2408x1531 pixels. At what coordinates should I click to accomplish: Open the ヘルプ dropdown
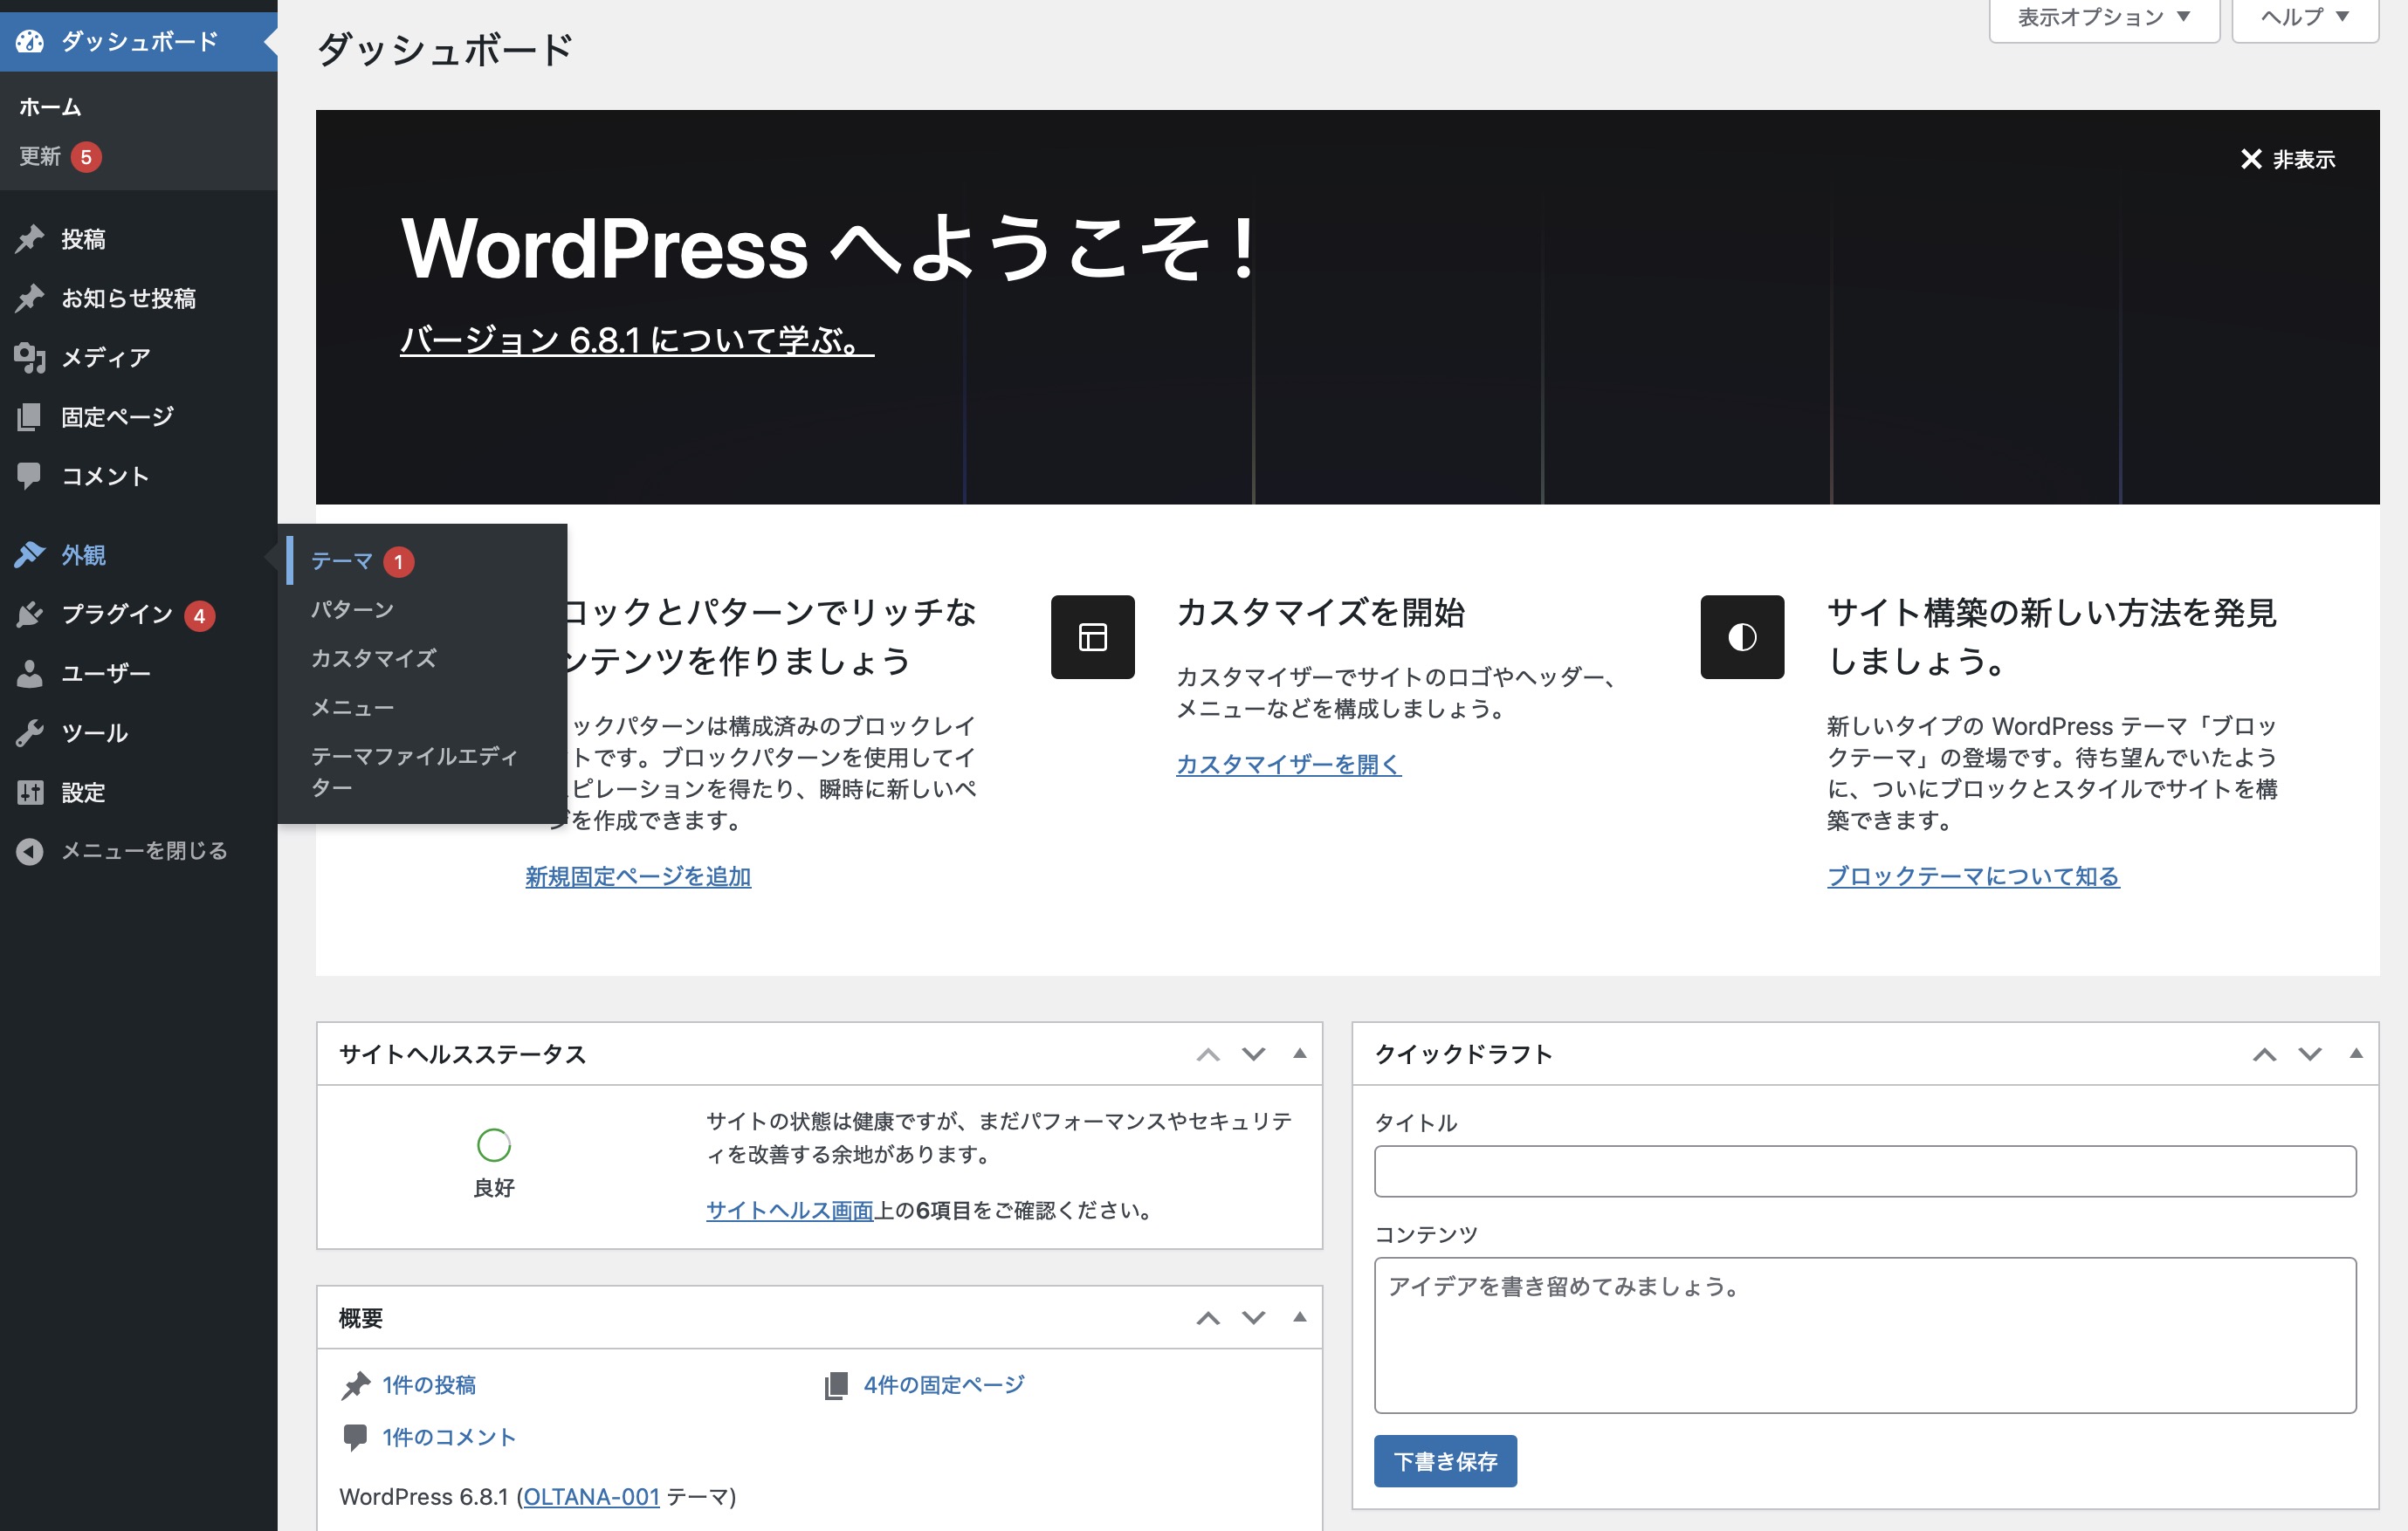point(2305,17)
